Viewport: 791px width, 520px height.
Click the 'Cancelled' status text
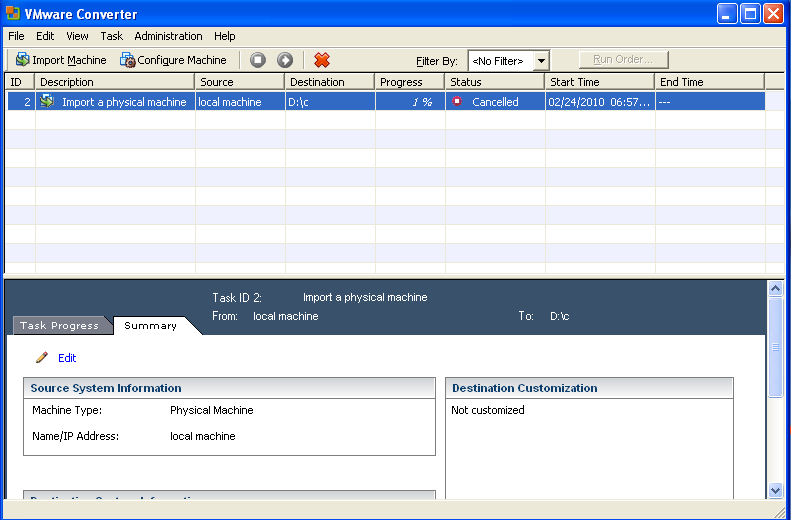tap(495, 102)
